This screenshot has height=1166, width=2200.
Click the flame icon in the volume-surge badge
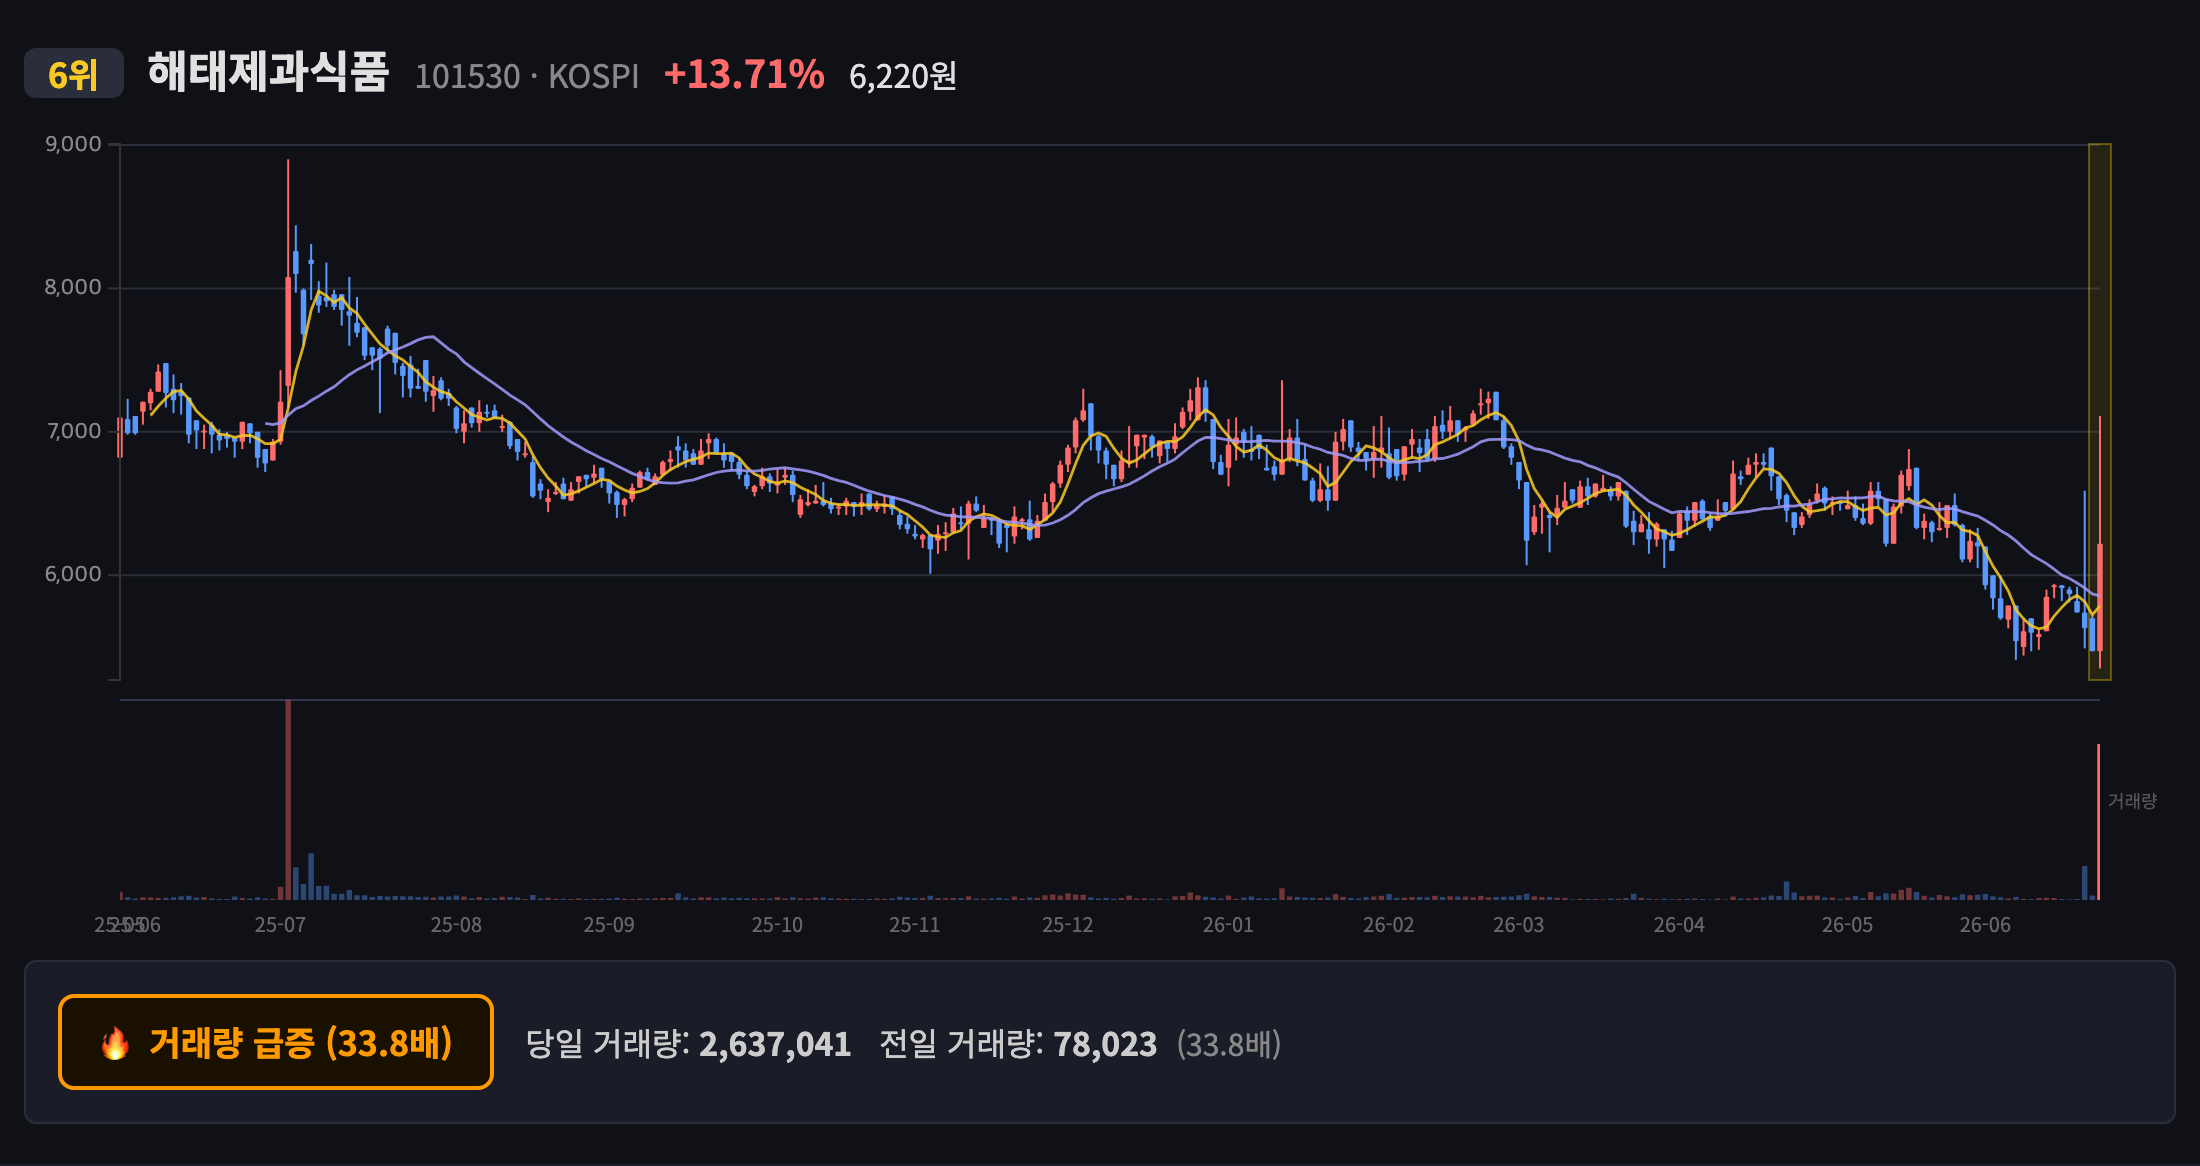pyautogui.click(x=115, y=1043)
